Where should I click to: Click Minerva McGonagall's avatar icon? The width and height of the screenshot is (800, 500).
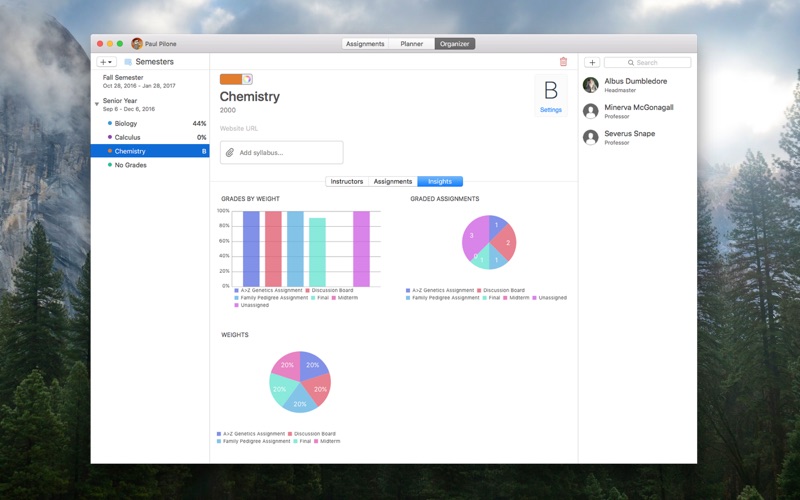click(x=591, y=111)
